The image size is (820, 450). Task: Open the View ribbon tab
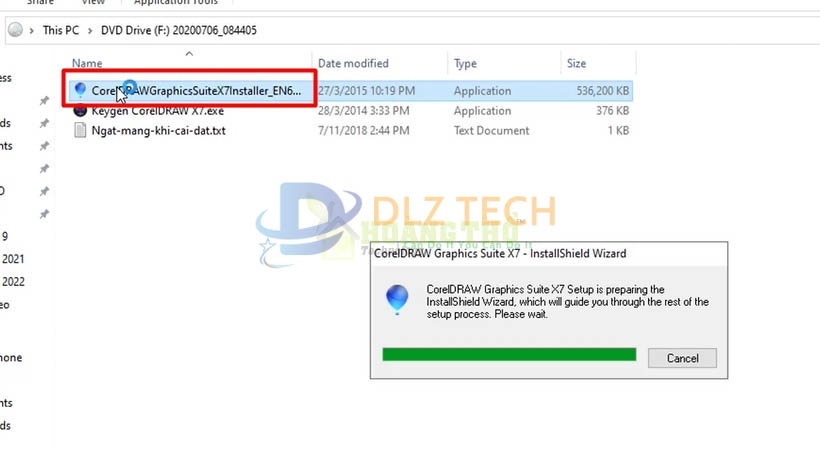(93, 2)
